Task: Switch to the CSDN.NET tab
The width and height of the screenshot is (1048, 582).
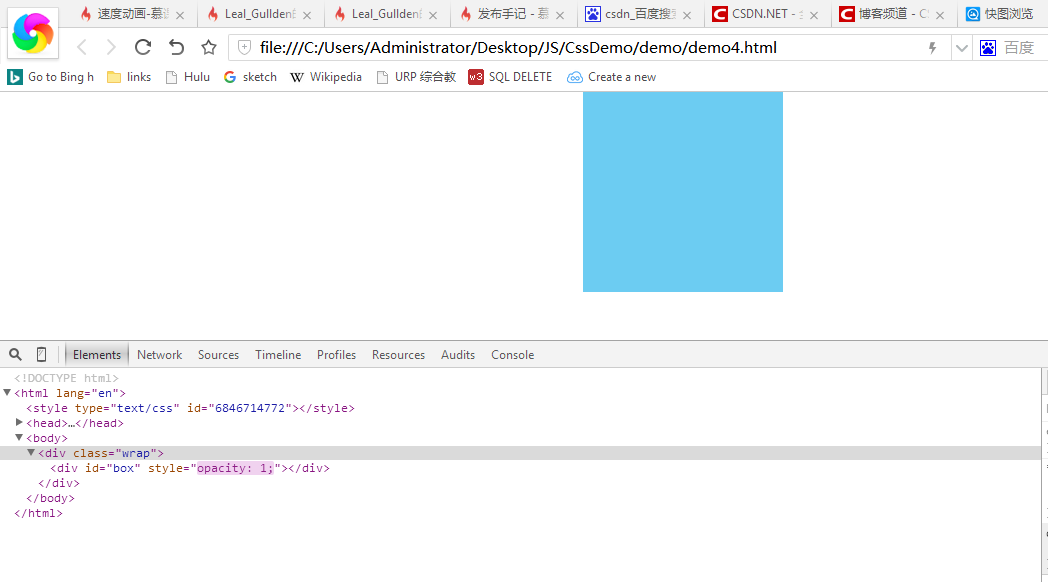Action: pyautogui.click(x=766, y=14)
